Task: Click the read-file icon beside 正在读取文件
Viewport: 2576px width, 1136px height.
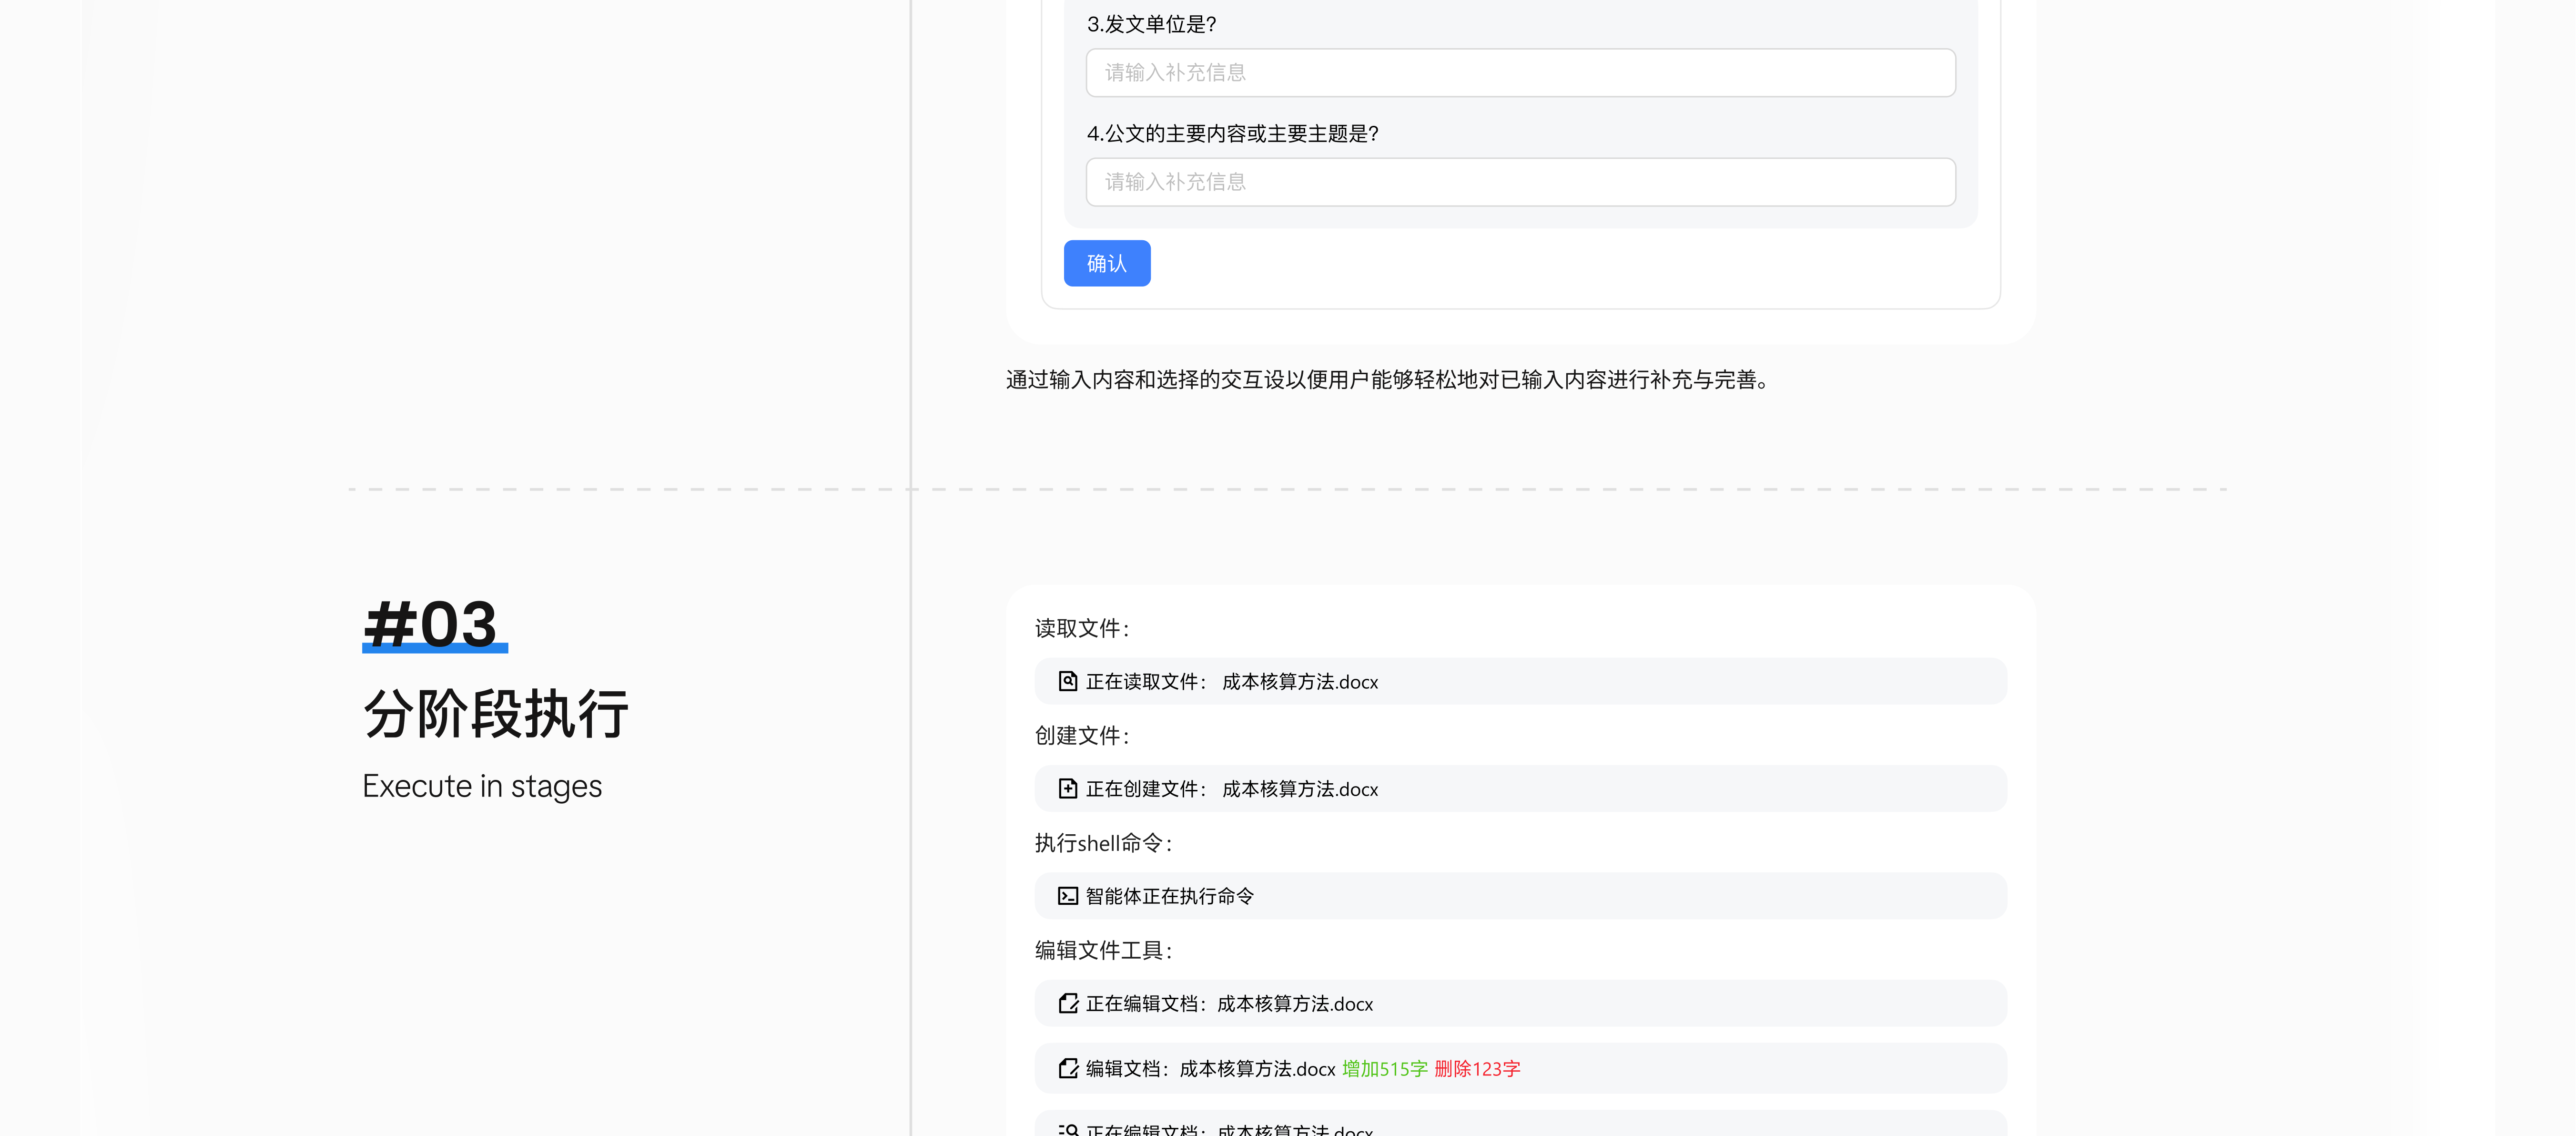Action: (1067, 681)
